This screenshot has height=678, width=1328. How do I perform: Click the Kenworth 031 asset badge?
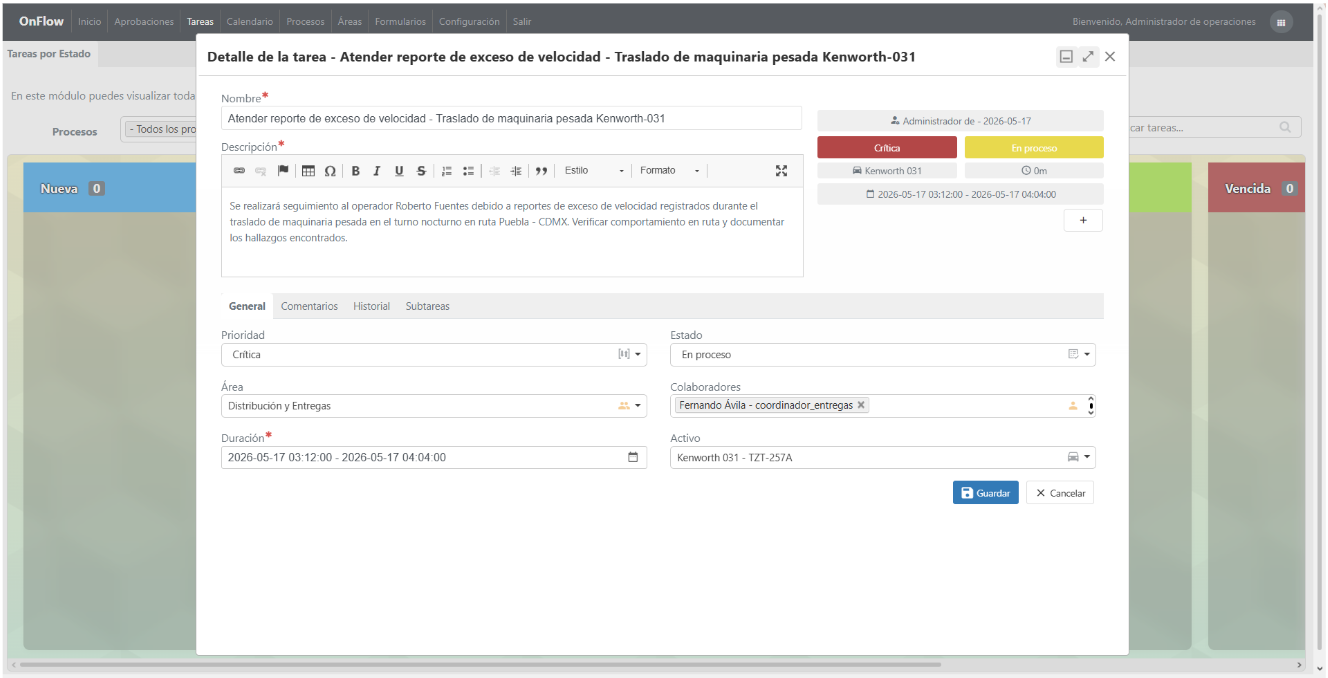[887, 171]
